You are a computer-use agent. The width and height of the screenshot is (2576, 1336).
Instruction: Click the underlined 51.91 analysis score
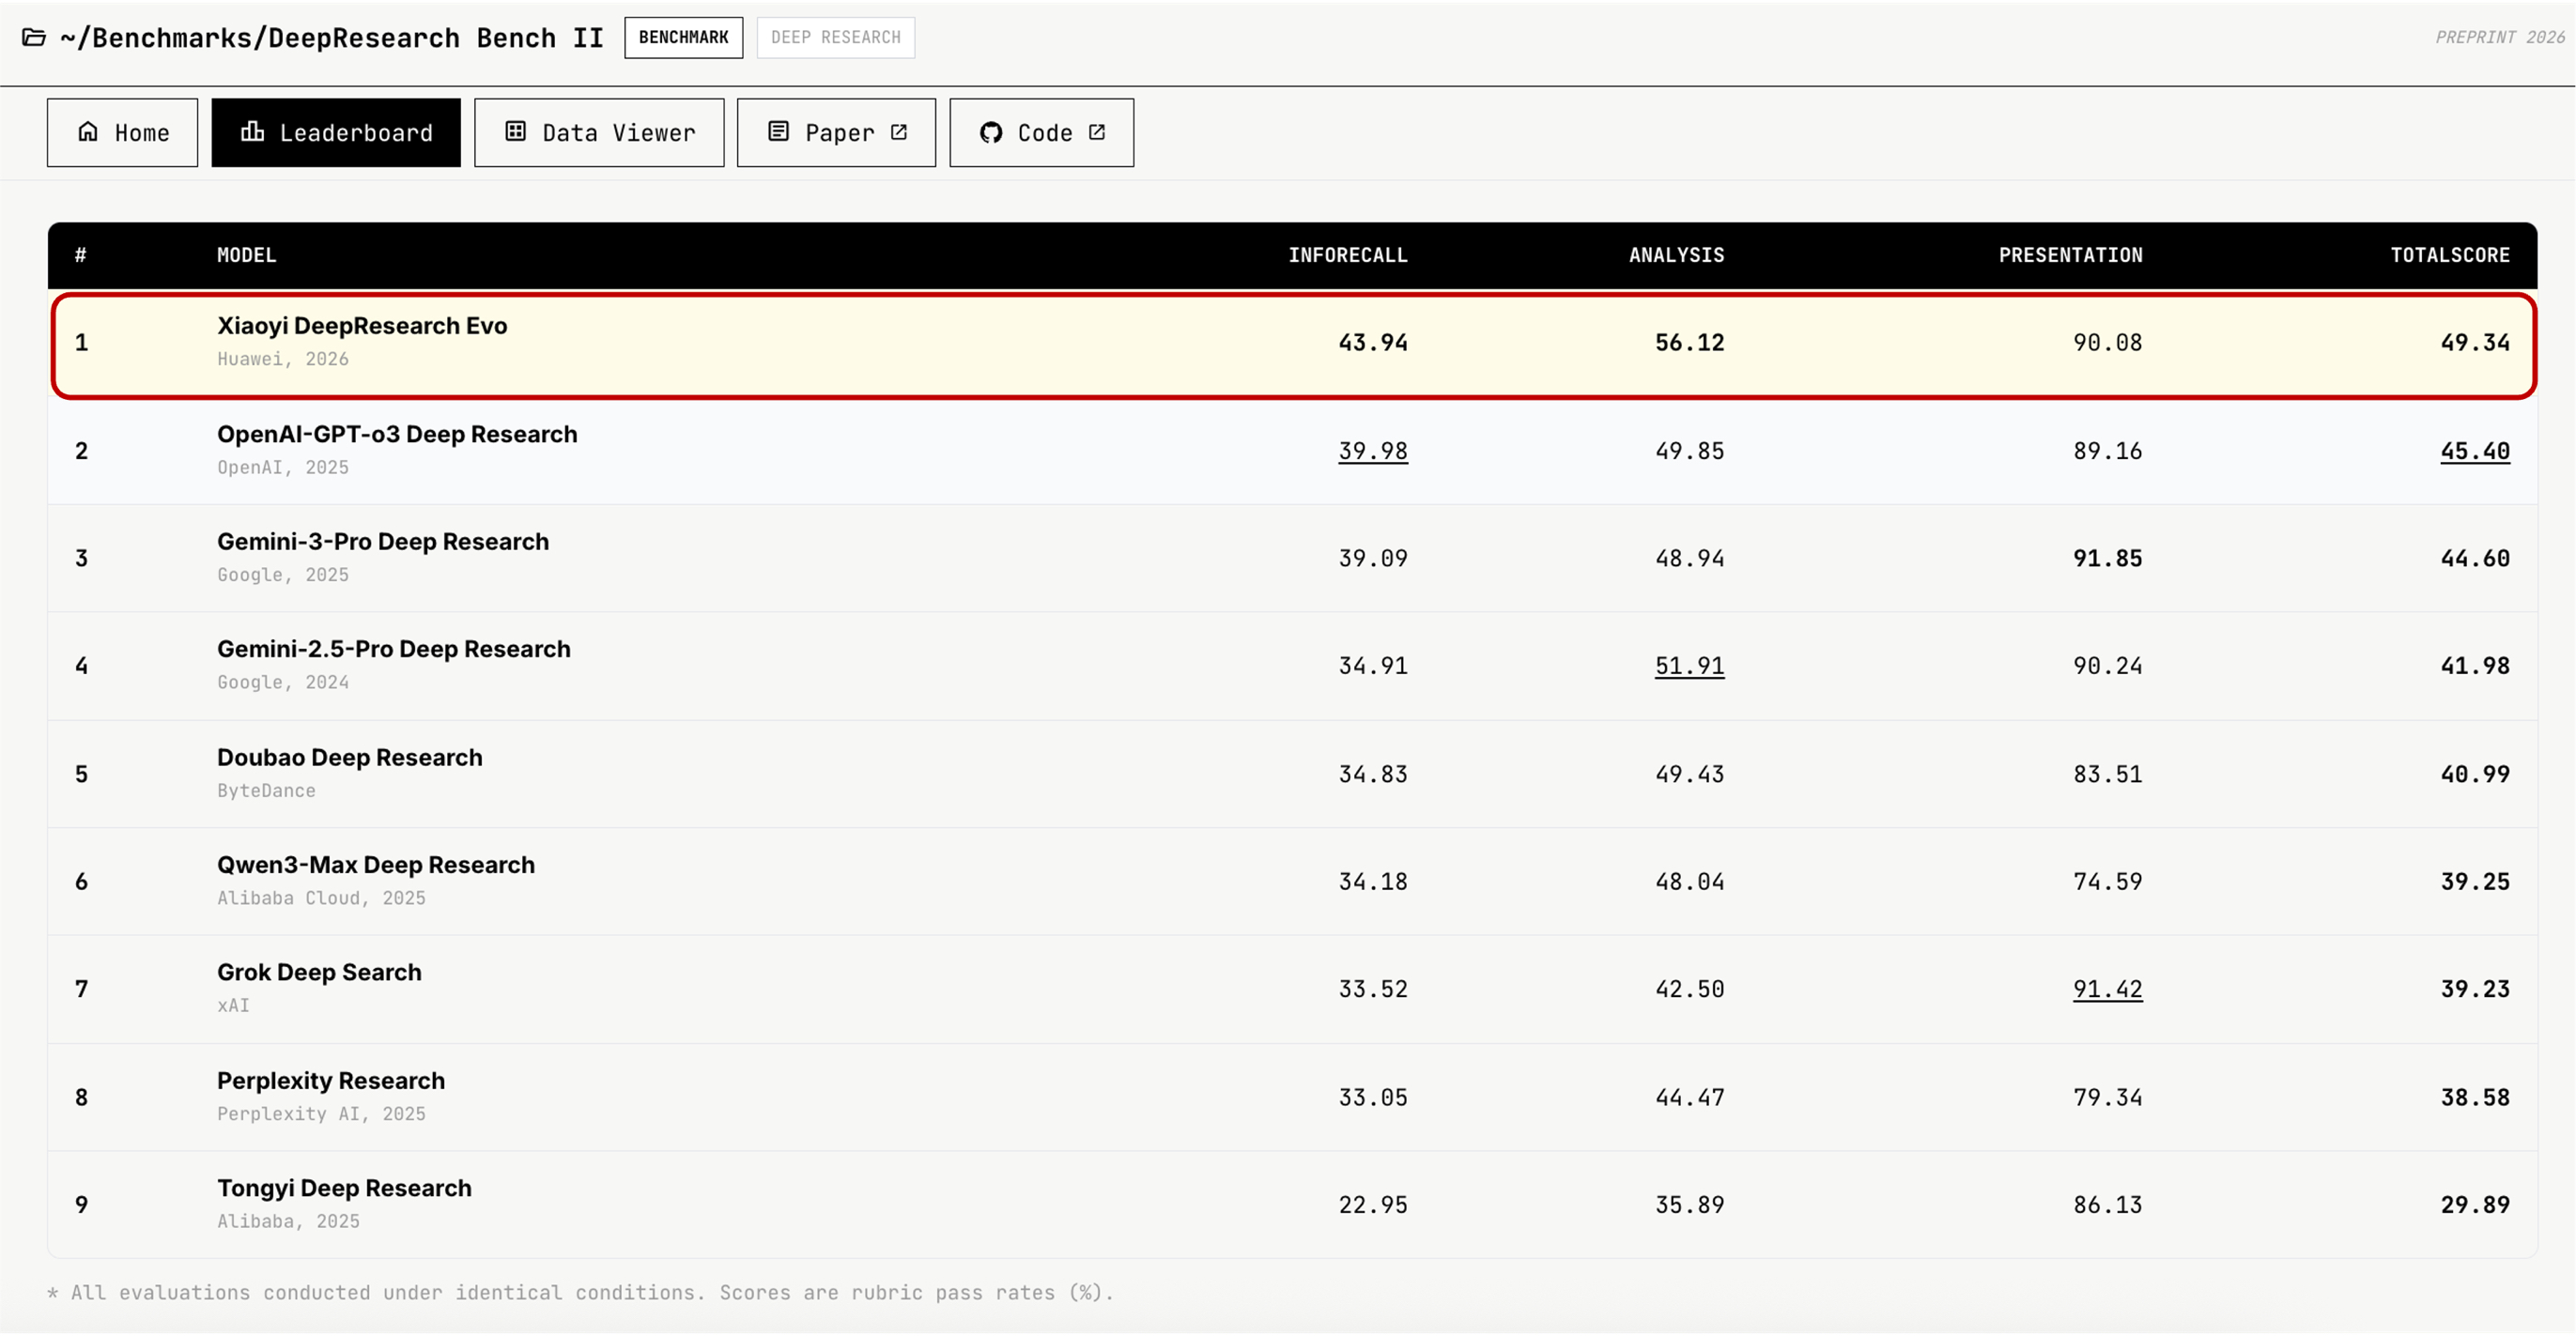point(1689,666)
